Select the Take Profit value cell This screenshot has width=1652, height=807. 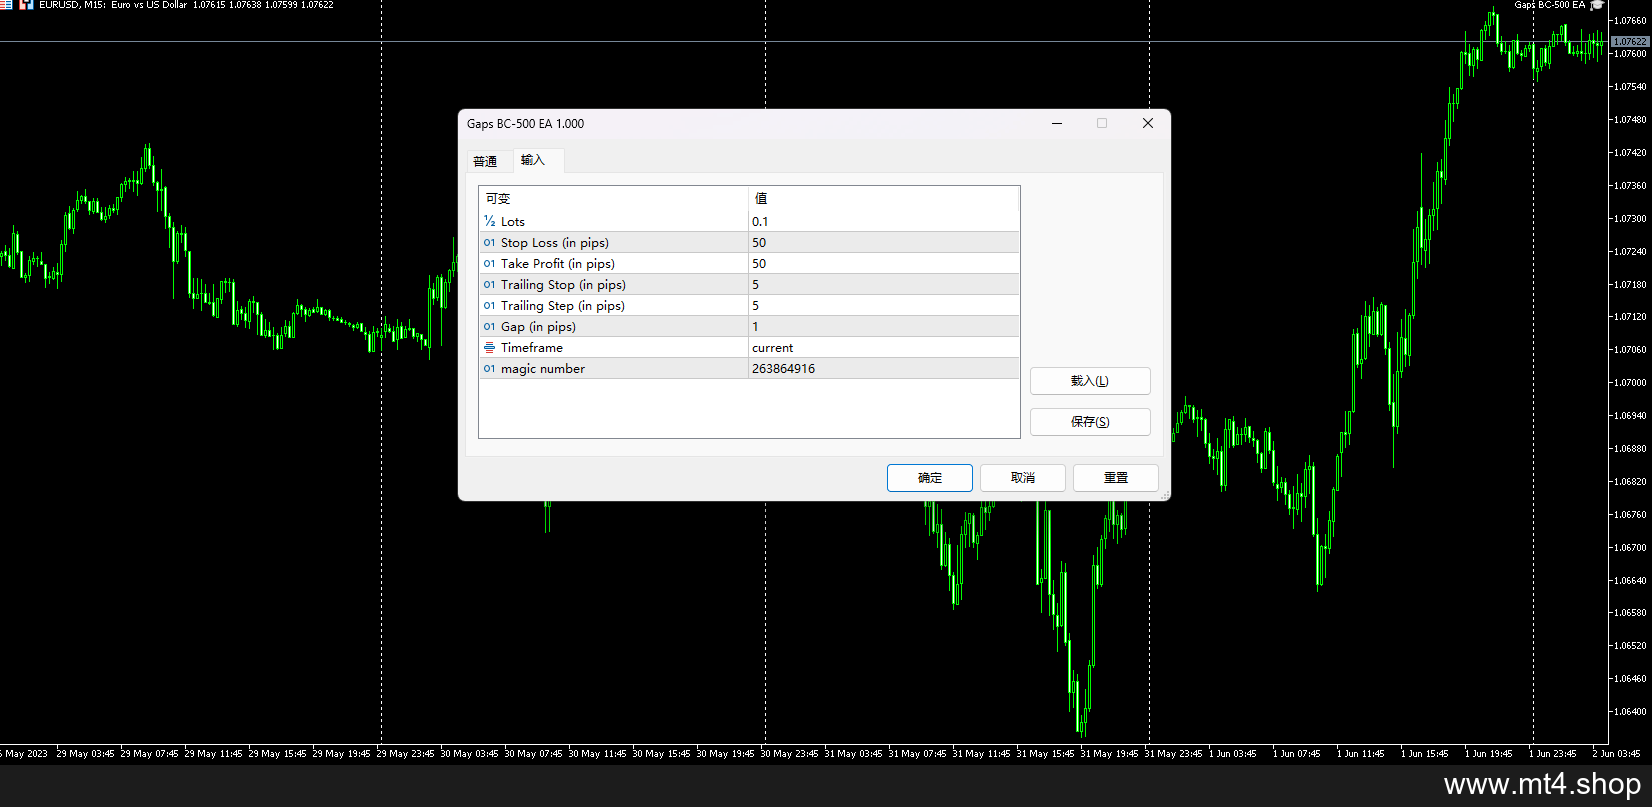point(884,264)
